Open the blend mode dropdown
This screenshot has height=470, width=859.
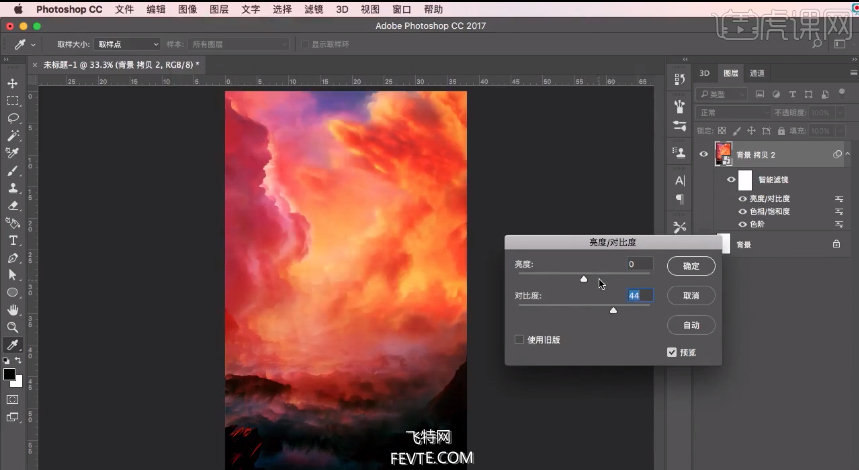click(x=734, y=113)
